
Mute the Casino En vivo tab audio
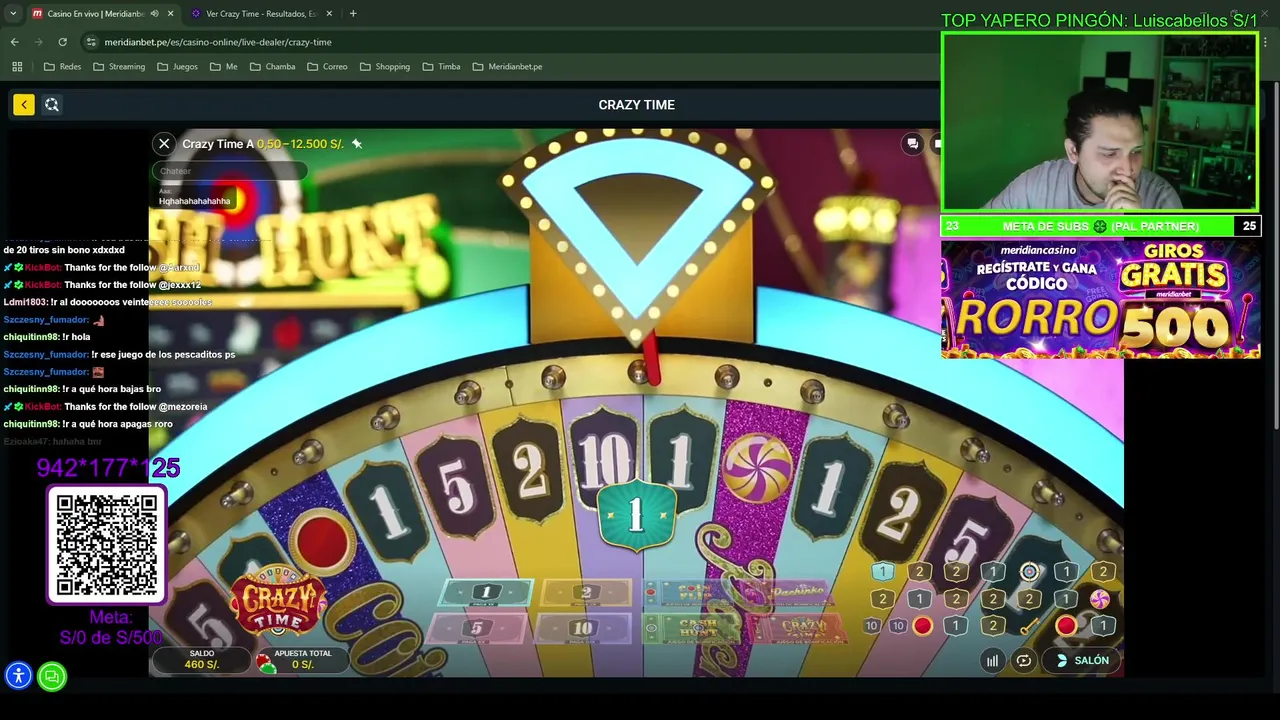[154, 14]
